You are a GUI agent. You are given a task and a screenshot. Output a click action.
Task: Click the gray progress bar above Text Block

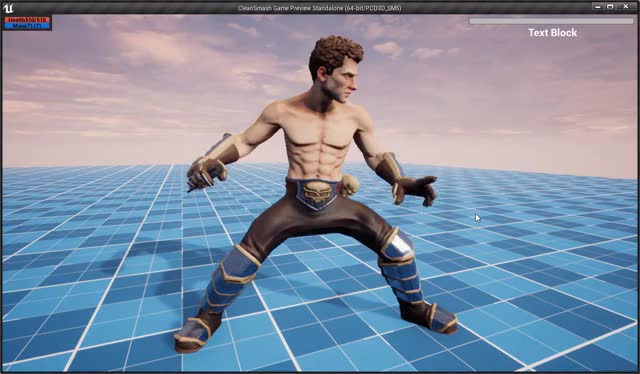click(x=551, y=21)
